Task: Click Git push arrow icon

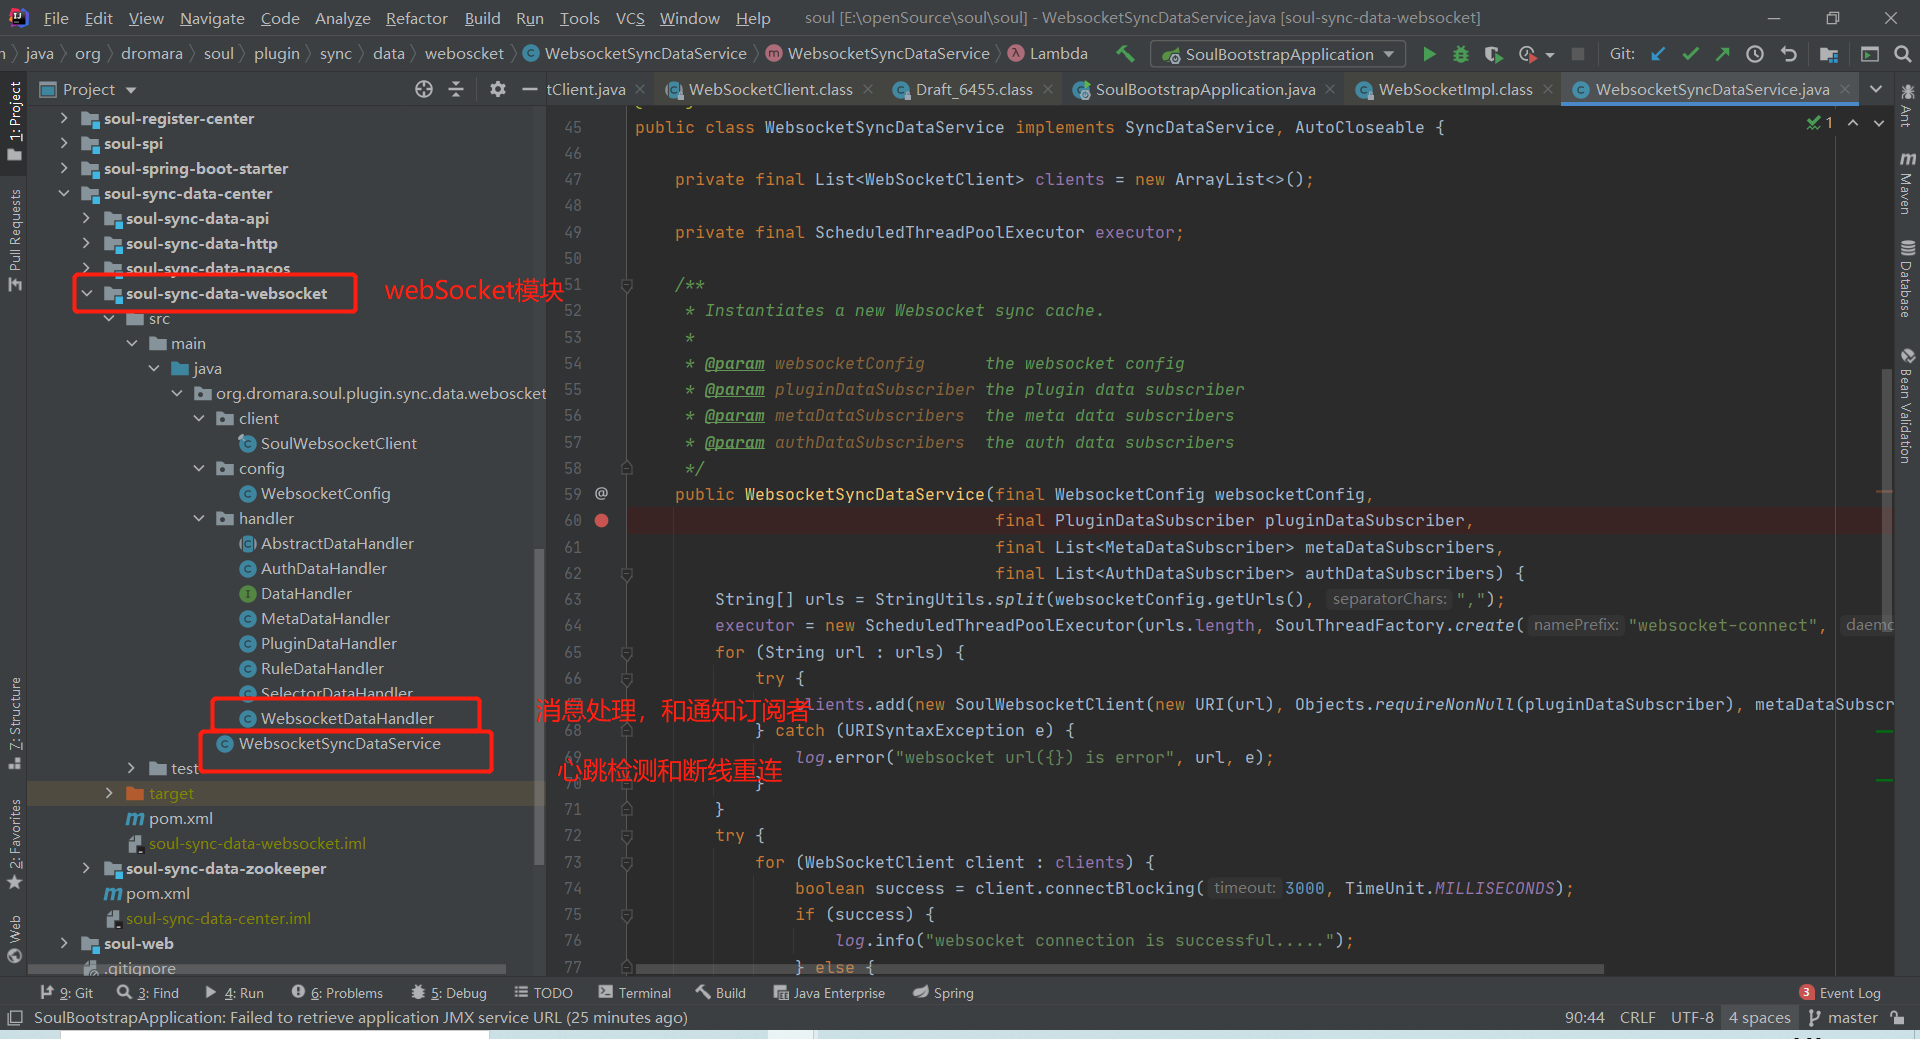Action: tap(1722, 54)
